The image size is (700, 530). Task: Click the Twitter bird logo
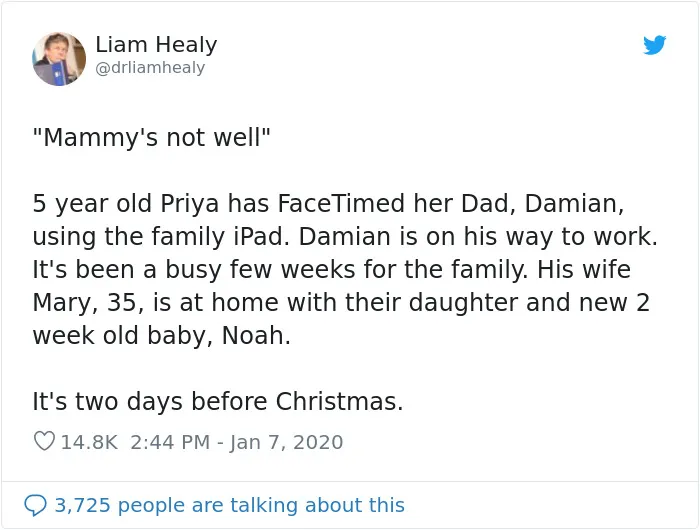pyautogui.click(x=654, y=45)
